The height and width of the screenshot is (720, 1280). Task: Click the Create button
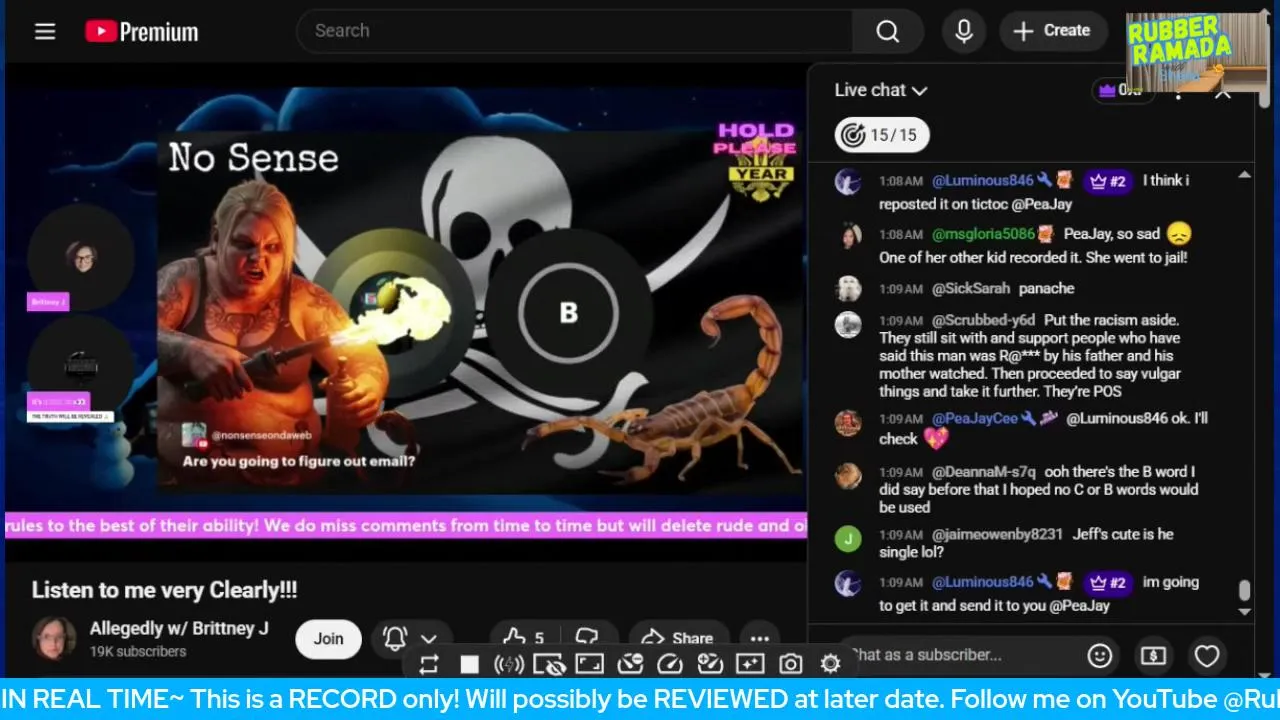1052,31
